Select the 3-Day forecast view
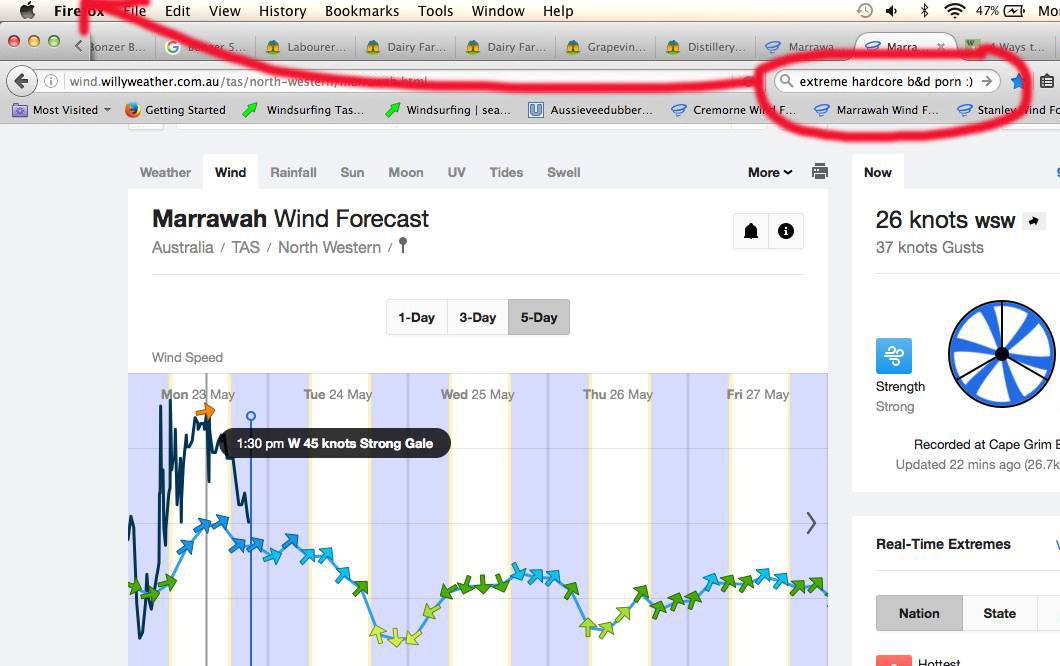The image size is (1060, 666). coord(477,317)
